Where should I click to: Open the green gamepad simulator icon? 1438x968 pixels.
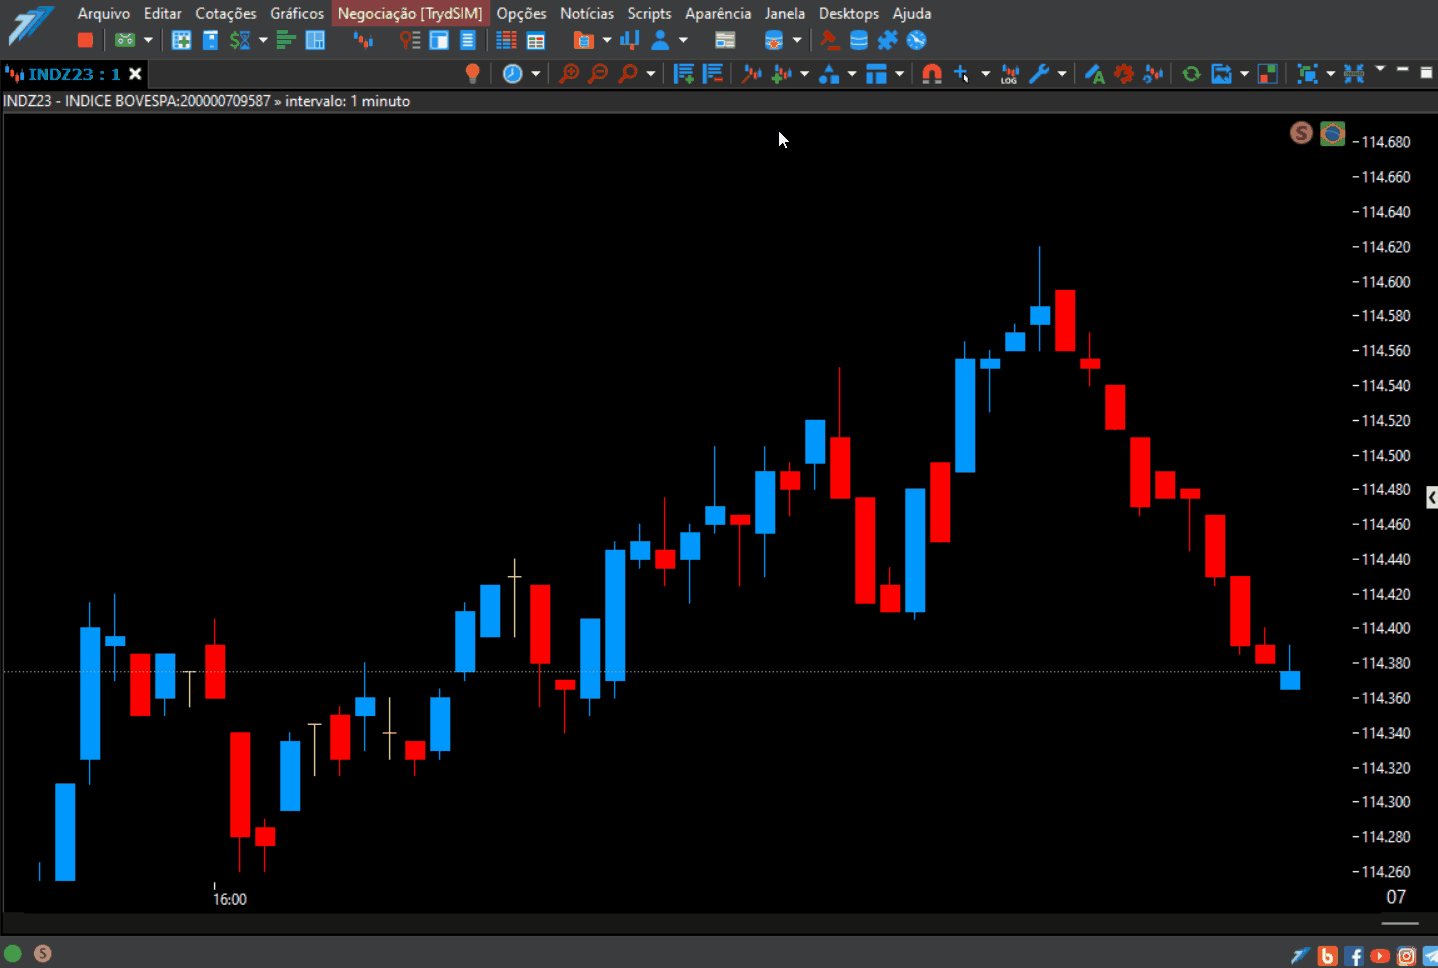[125, 40]
